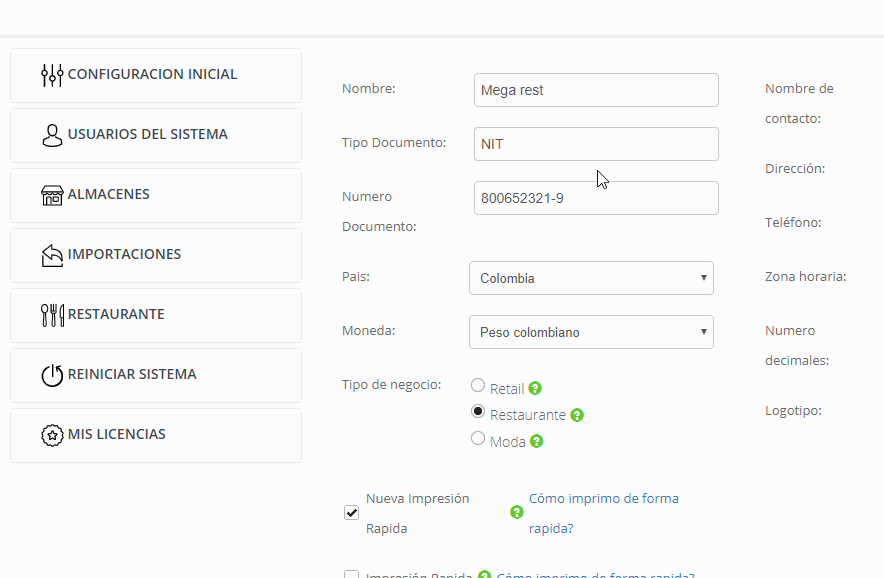Viewport: 884px width, 578px height.
Task: Uncheck Nueva Impresión Rapida
Action: tap(351, 512)
